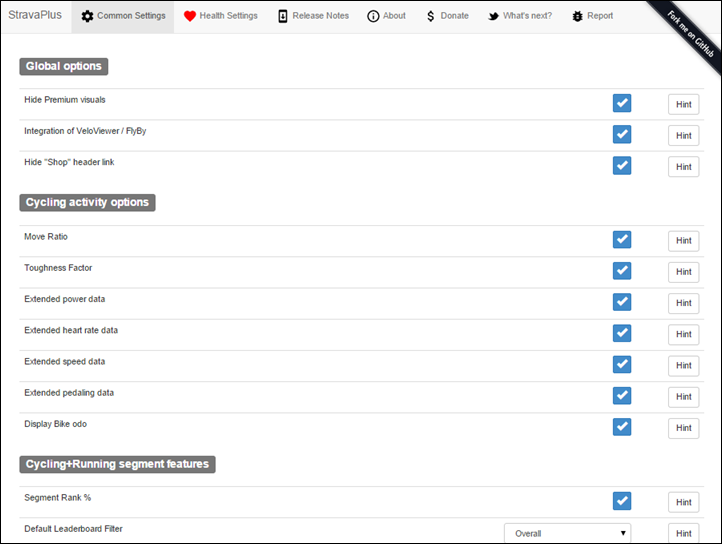Toggle Hide "Shop" header link checkbox
Screen dimensions: 722x544
622,166
